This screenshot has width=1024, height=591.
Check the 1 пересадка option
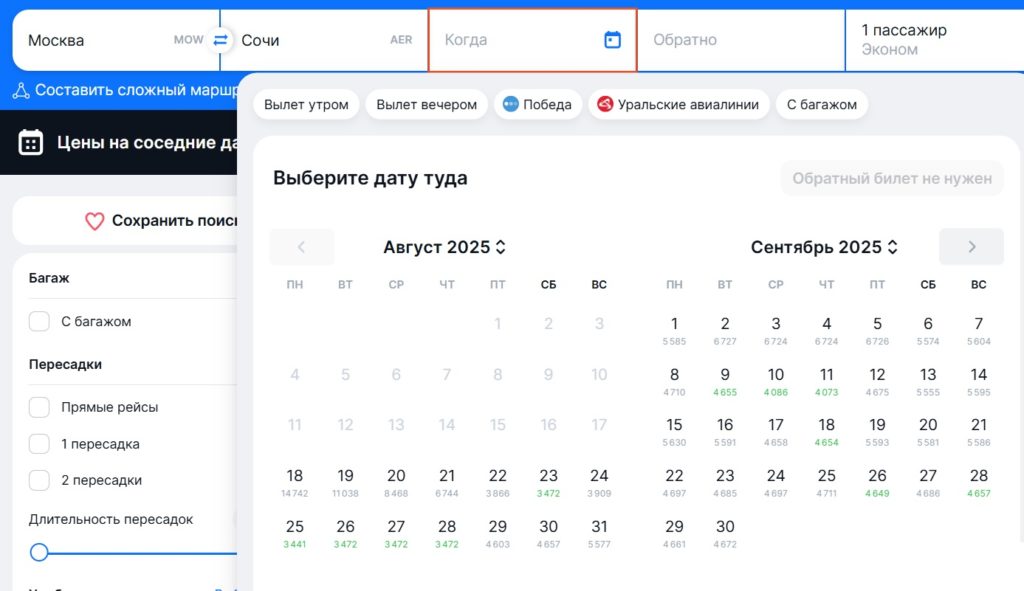[x=39, y=443]
